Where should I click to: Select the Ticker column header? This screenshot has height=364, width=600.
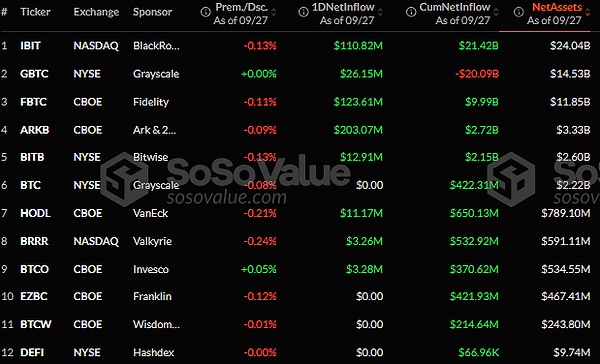coord(35,12)
